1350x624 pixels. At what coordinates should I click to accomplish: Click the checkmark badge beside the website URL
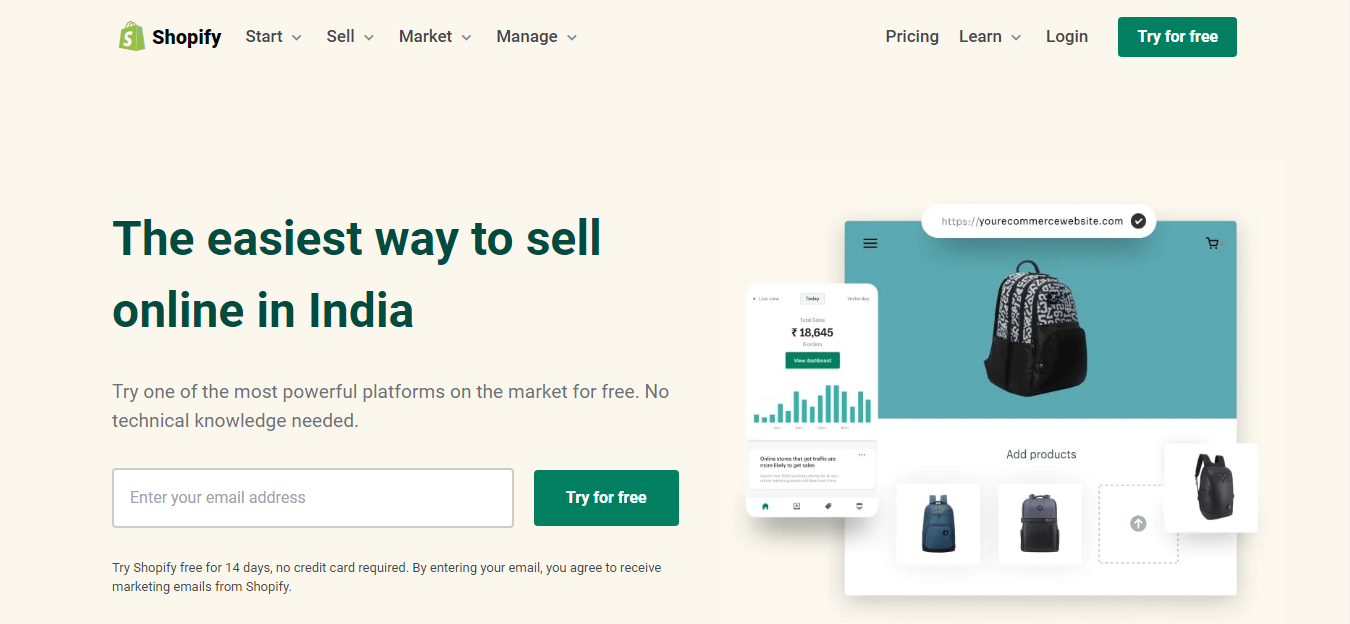[1138, 221]
